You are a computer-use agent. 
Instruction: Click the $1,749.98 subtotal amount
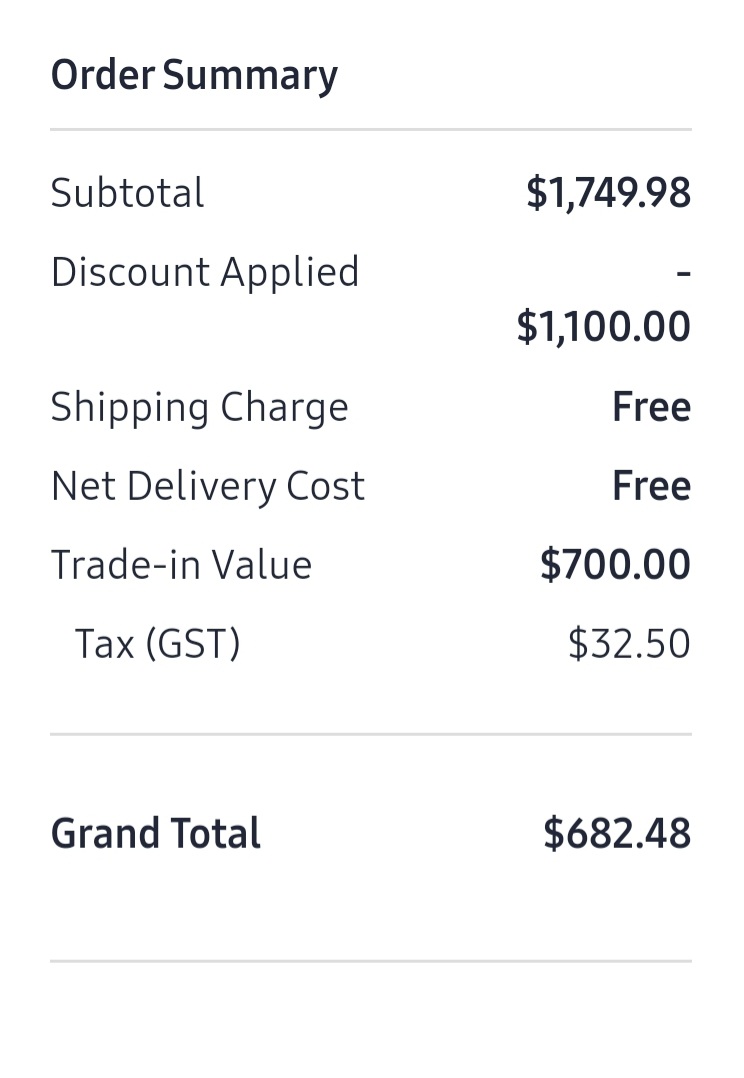click(609, 192)
